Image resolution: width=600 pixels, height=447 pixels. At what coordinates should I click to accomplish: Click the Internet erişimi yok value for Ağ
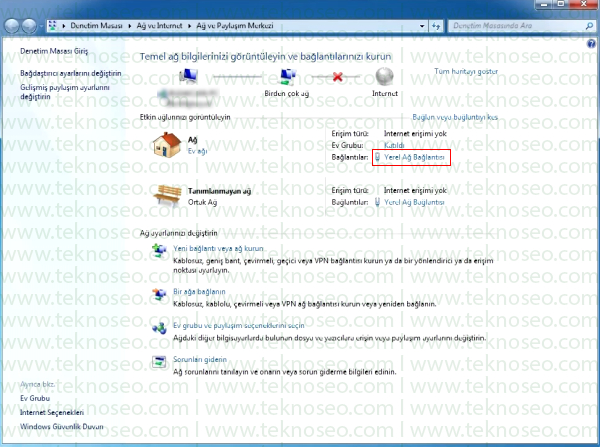click(415, 134)
